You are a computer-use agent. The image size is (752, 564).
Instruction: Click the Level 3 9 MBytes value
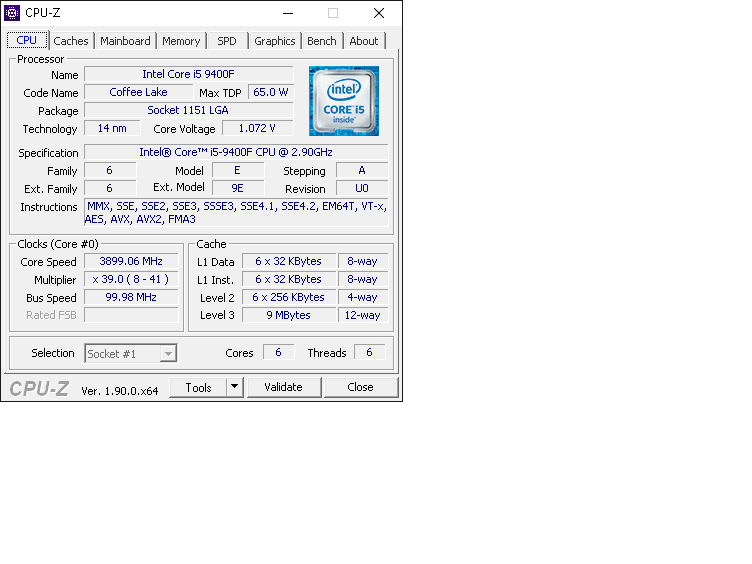click(289, 315)
